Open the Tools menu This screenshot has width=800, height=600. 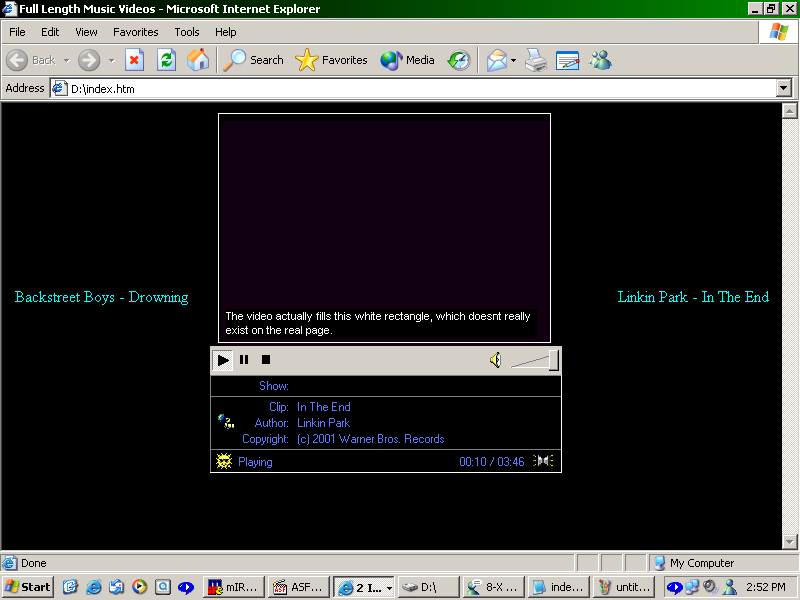[187, 32]
